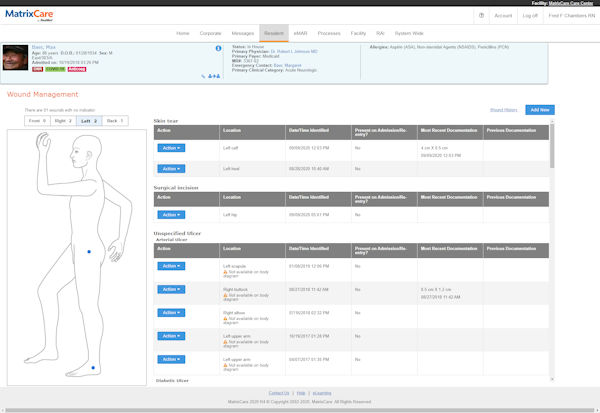This screenshot has height=413, width=600.
Task: Open the help question-mark icon
Action: [x=481, y=16]
